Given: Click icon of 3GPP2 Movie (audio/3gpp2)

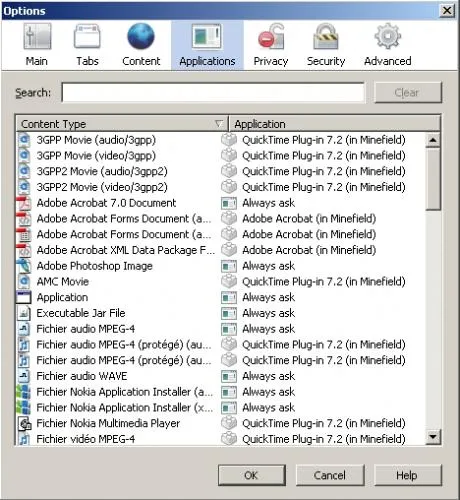Looking at the screenshot, I should 24,171.
